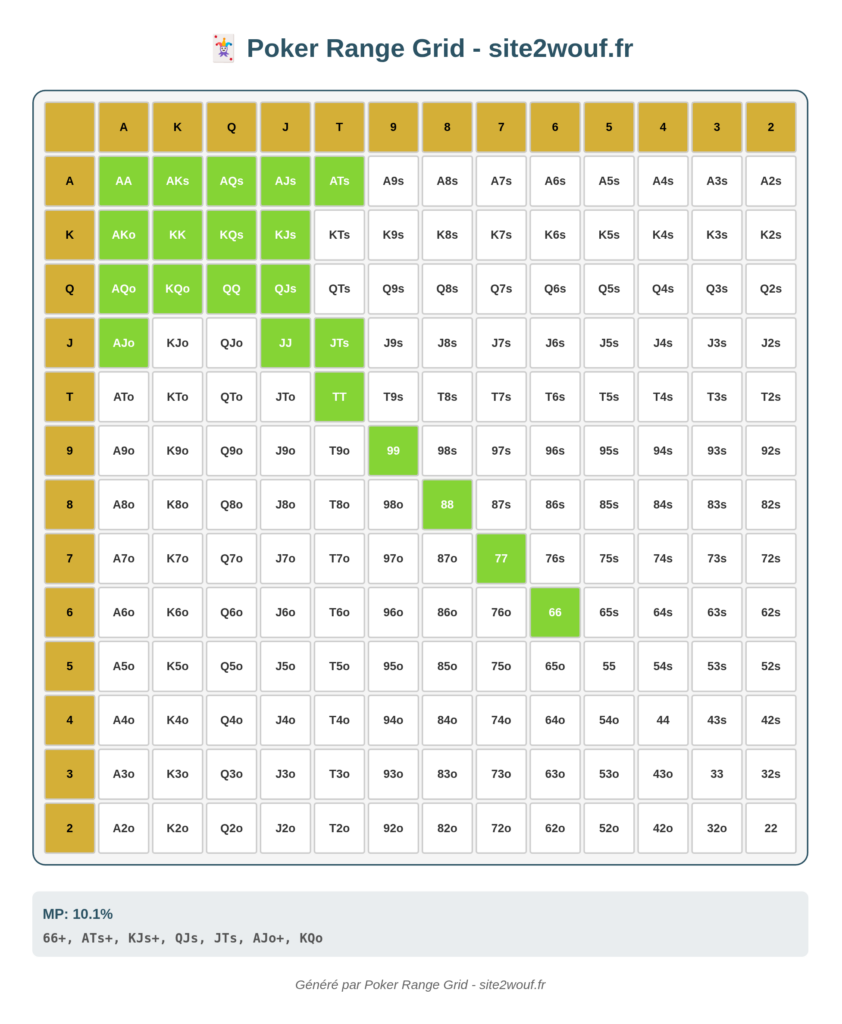Click the 2 column header
This screenshot has height=1024, width=842.
(771, 127)
